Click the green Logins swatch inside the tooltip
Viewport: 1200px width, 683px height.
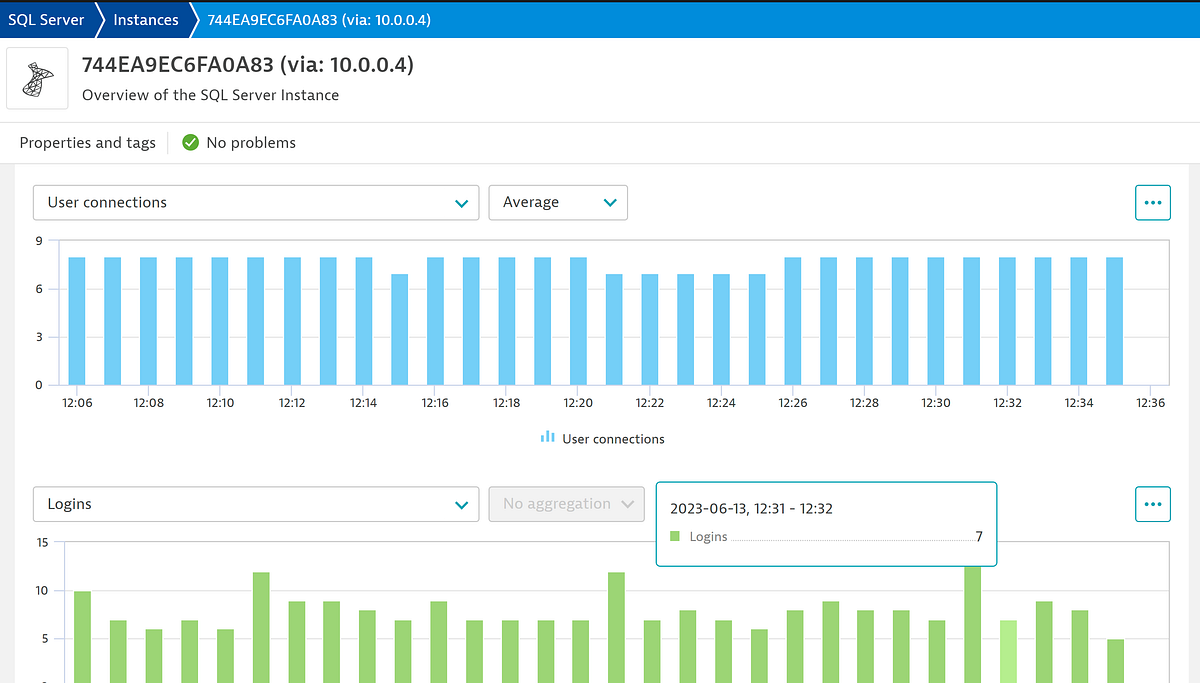(x=676, y=536)
